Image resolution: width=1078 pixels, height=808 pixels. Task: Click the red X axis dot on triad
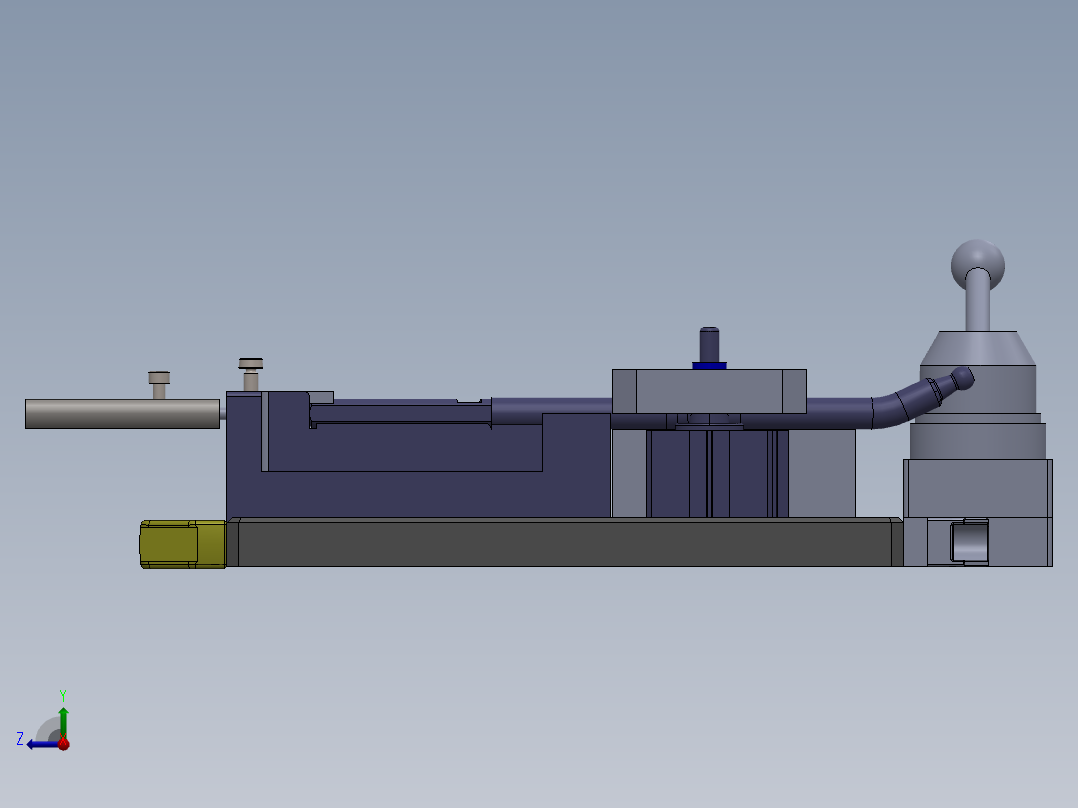pos(63,743)
